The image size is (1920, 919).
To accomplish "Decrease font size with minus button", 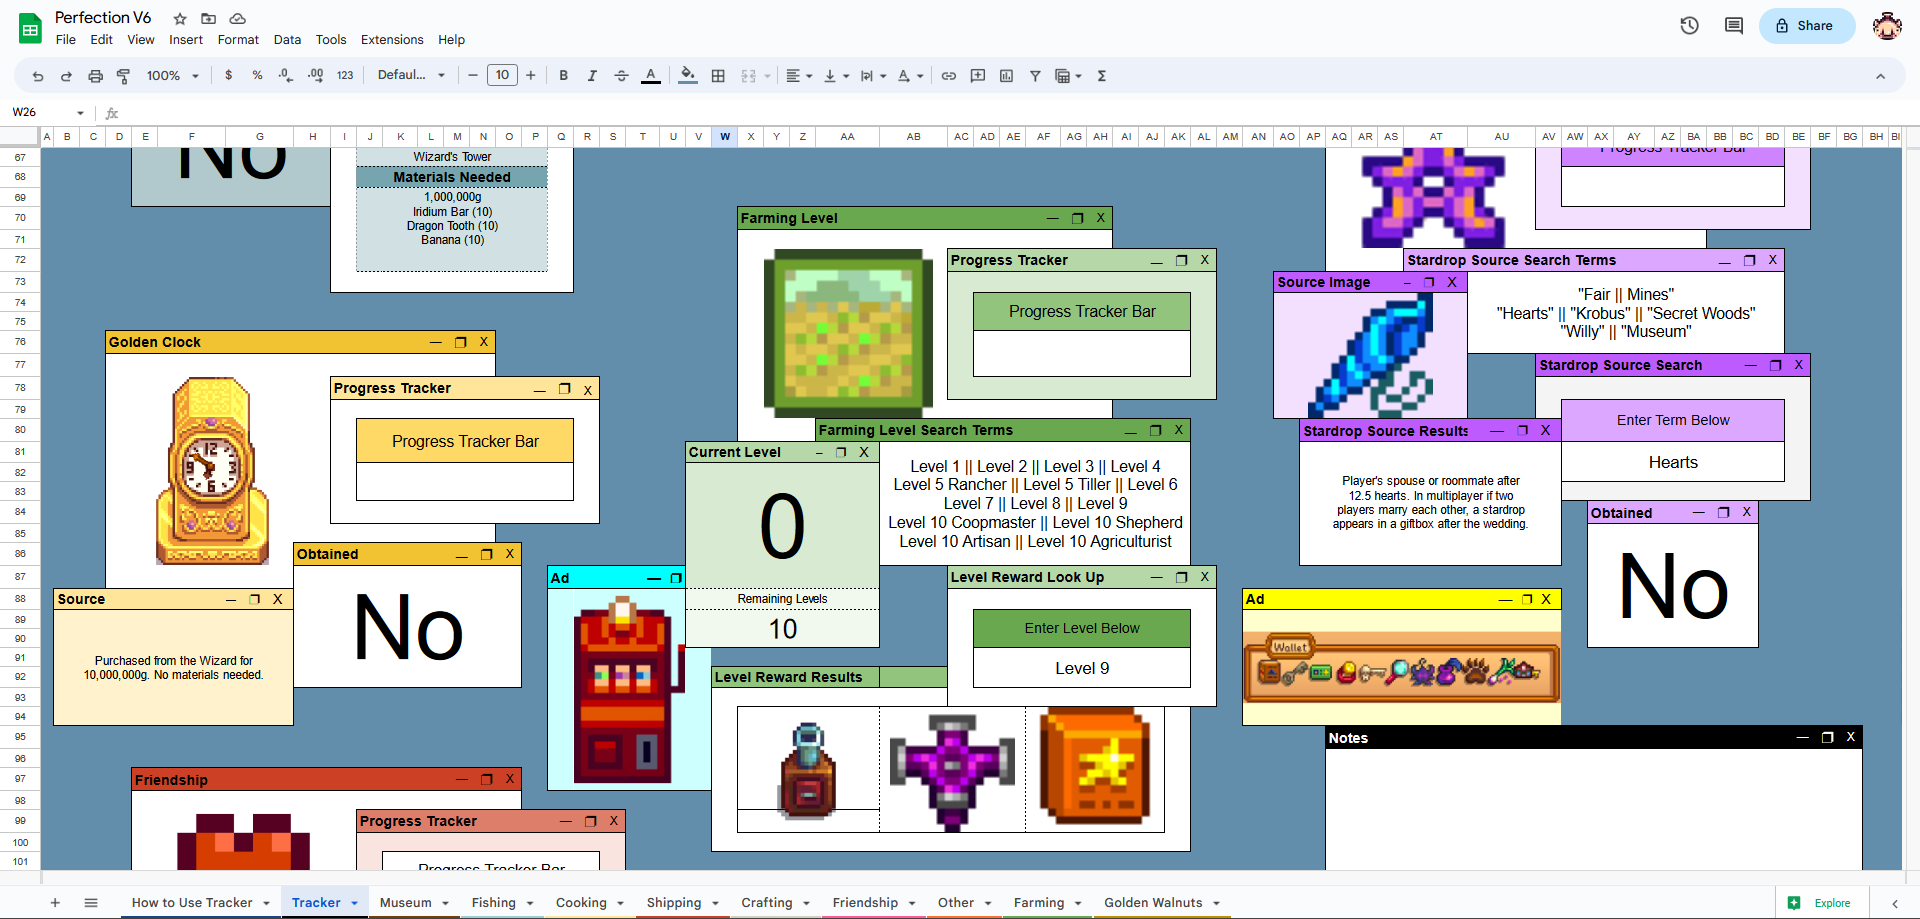I will pyautogui.click(x=473, y=76).
